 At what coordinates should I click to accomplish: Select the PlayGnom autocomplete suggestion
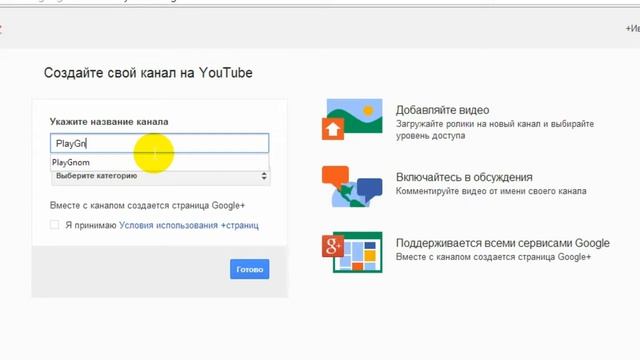coord(159,162)
